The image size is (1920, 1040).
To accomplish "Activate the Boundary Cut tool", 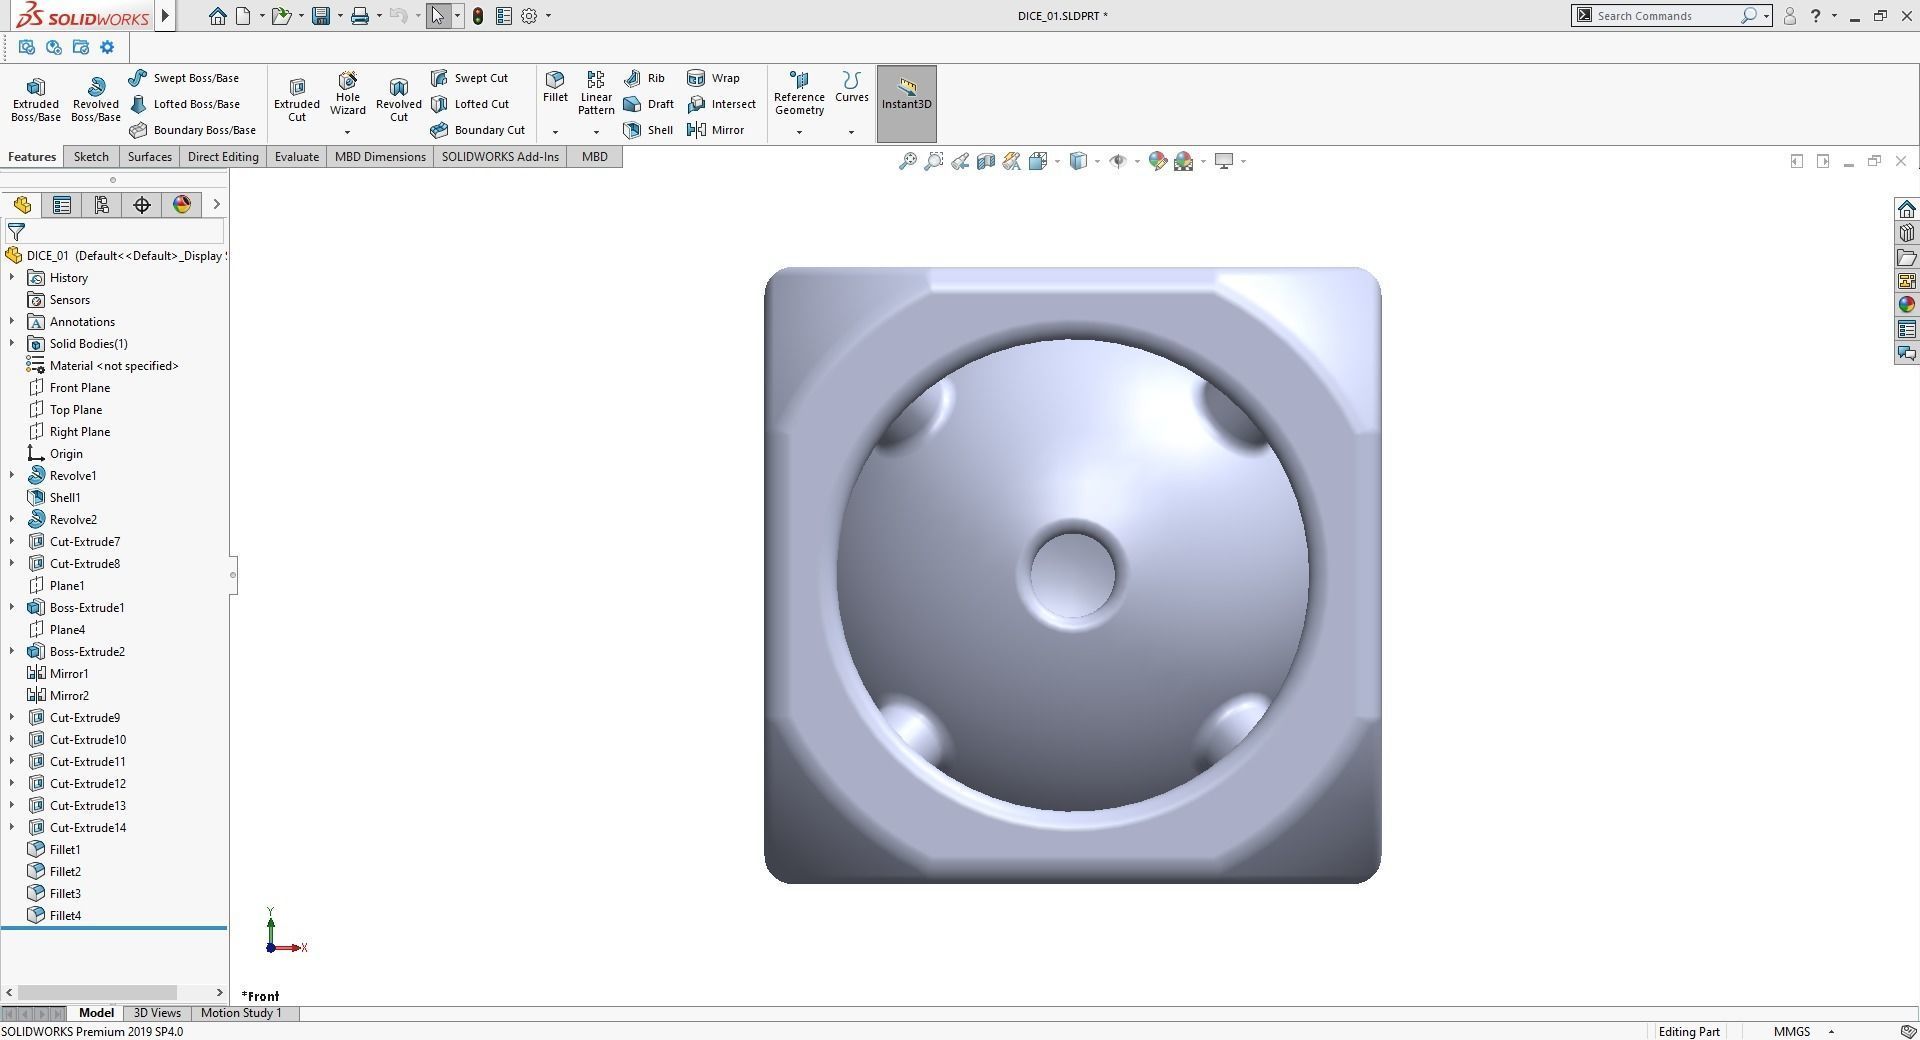I will point(478,130).
